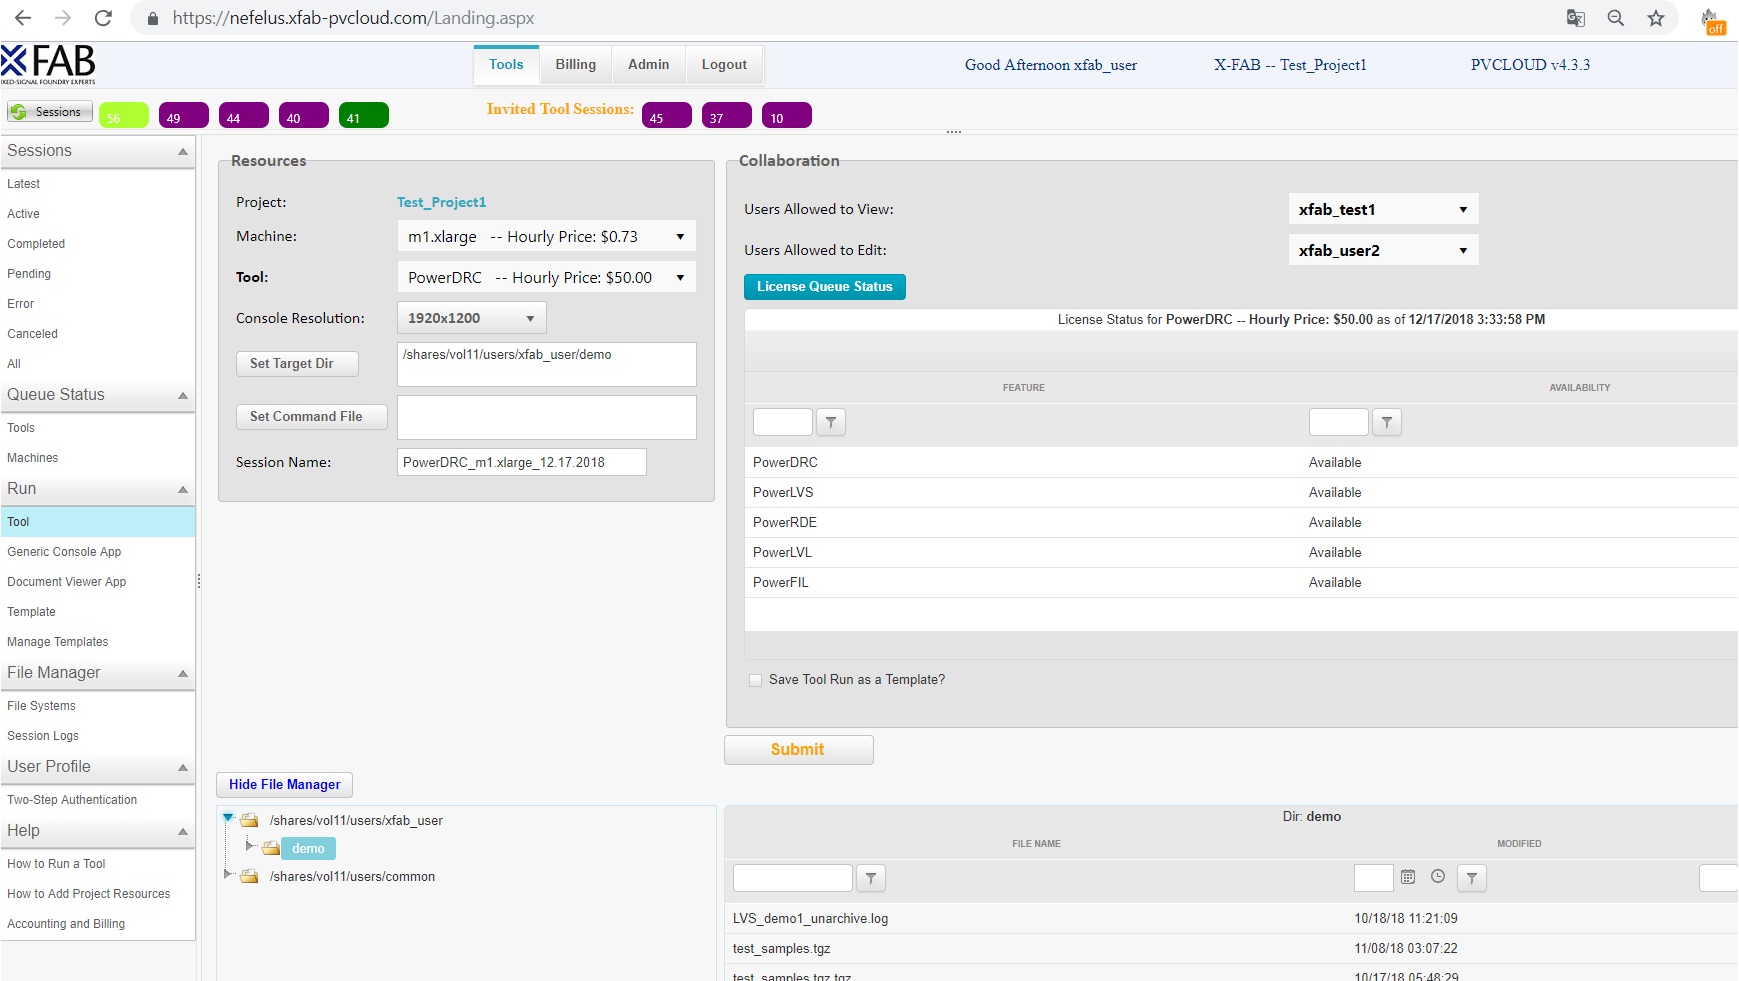Screen dimensions: 1739x981
Task: Check Save Tool Run as a Template
Action: [756, 680]
